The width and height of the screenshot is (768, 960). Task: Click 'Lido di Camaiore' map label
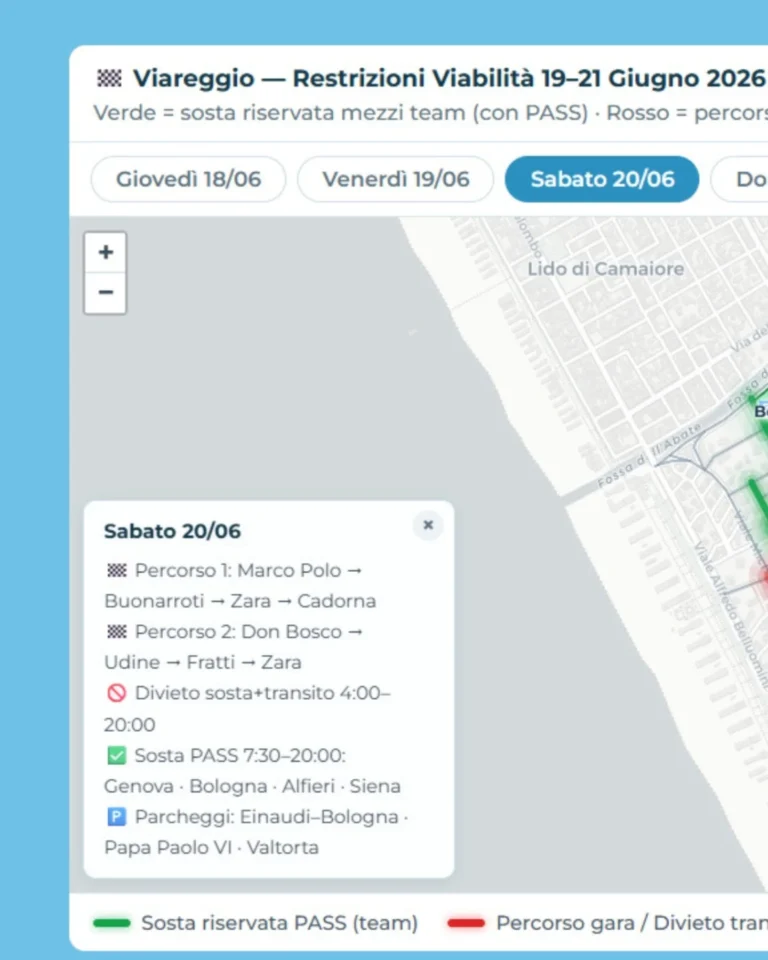coord(606,269)
